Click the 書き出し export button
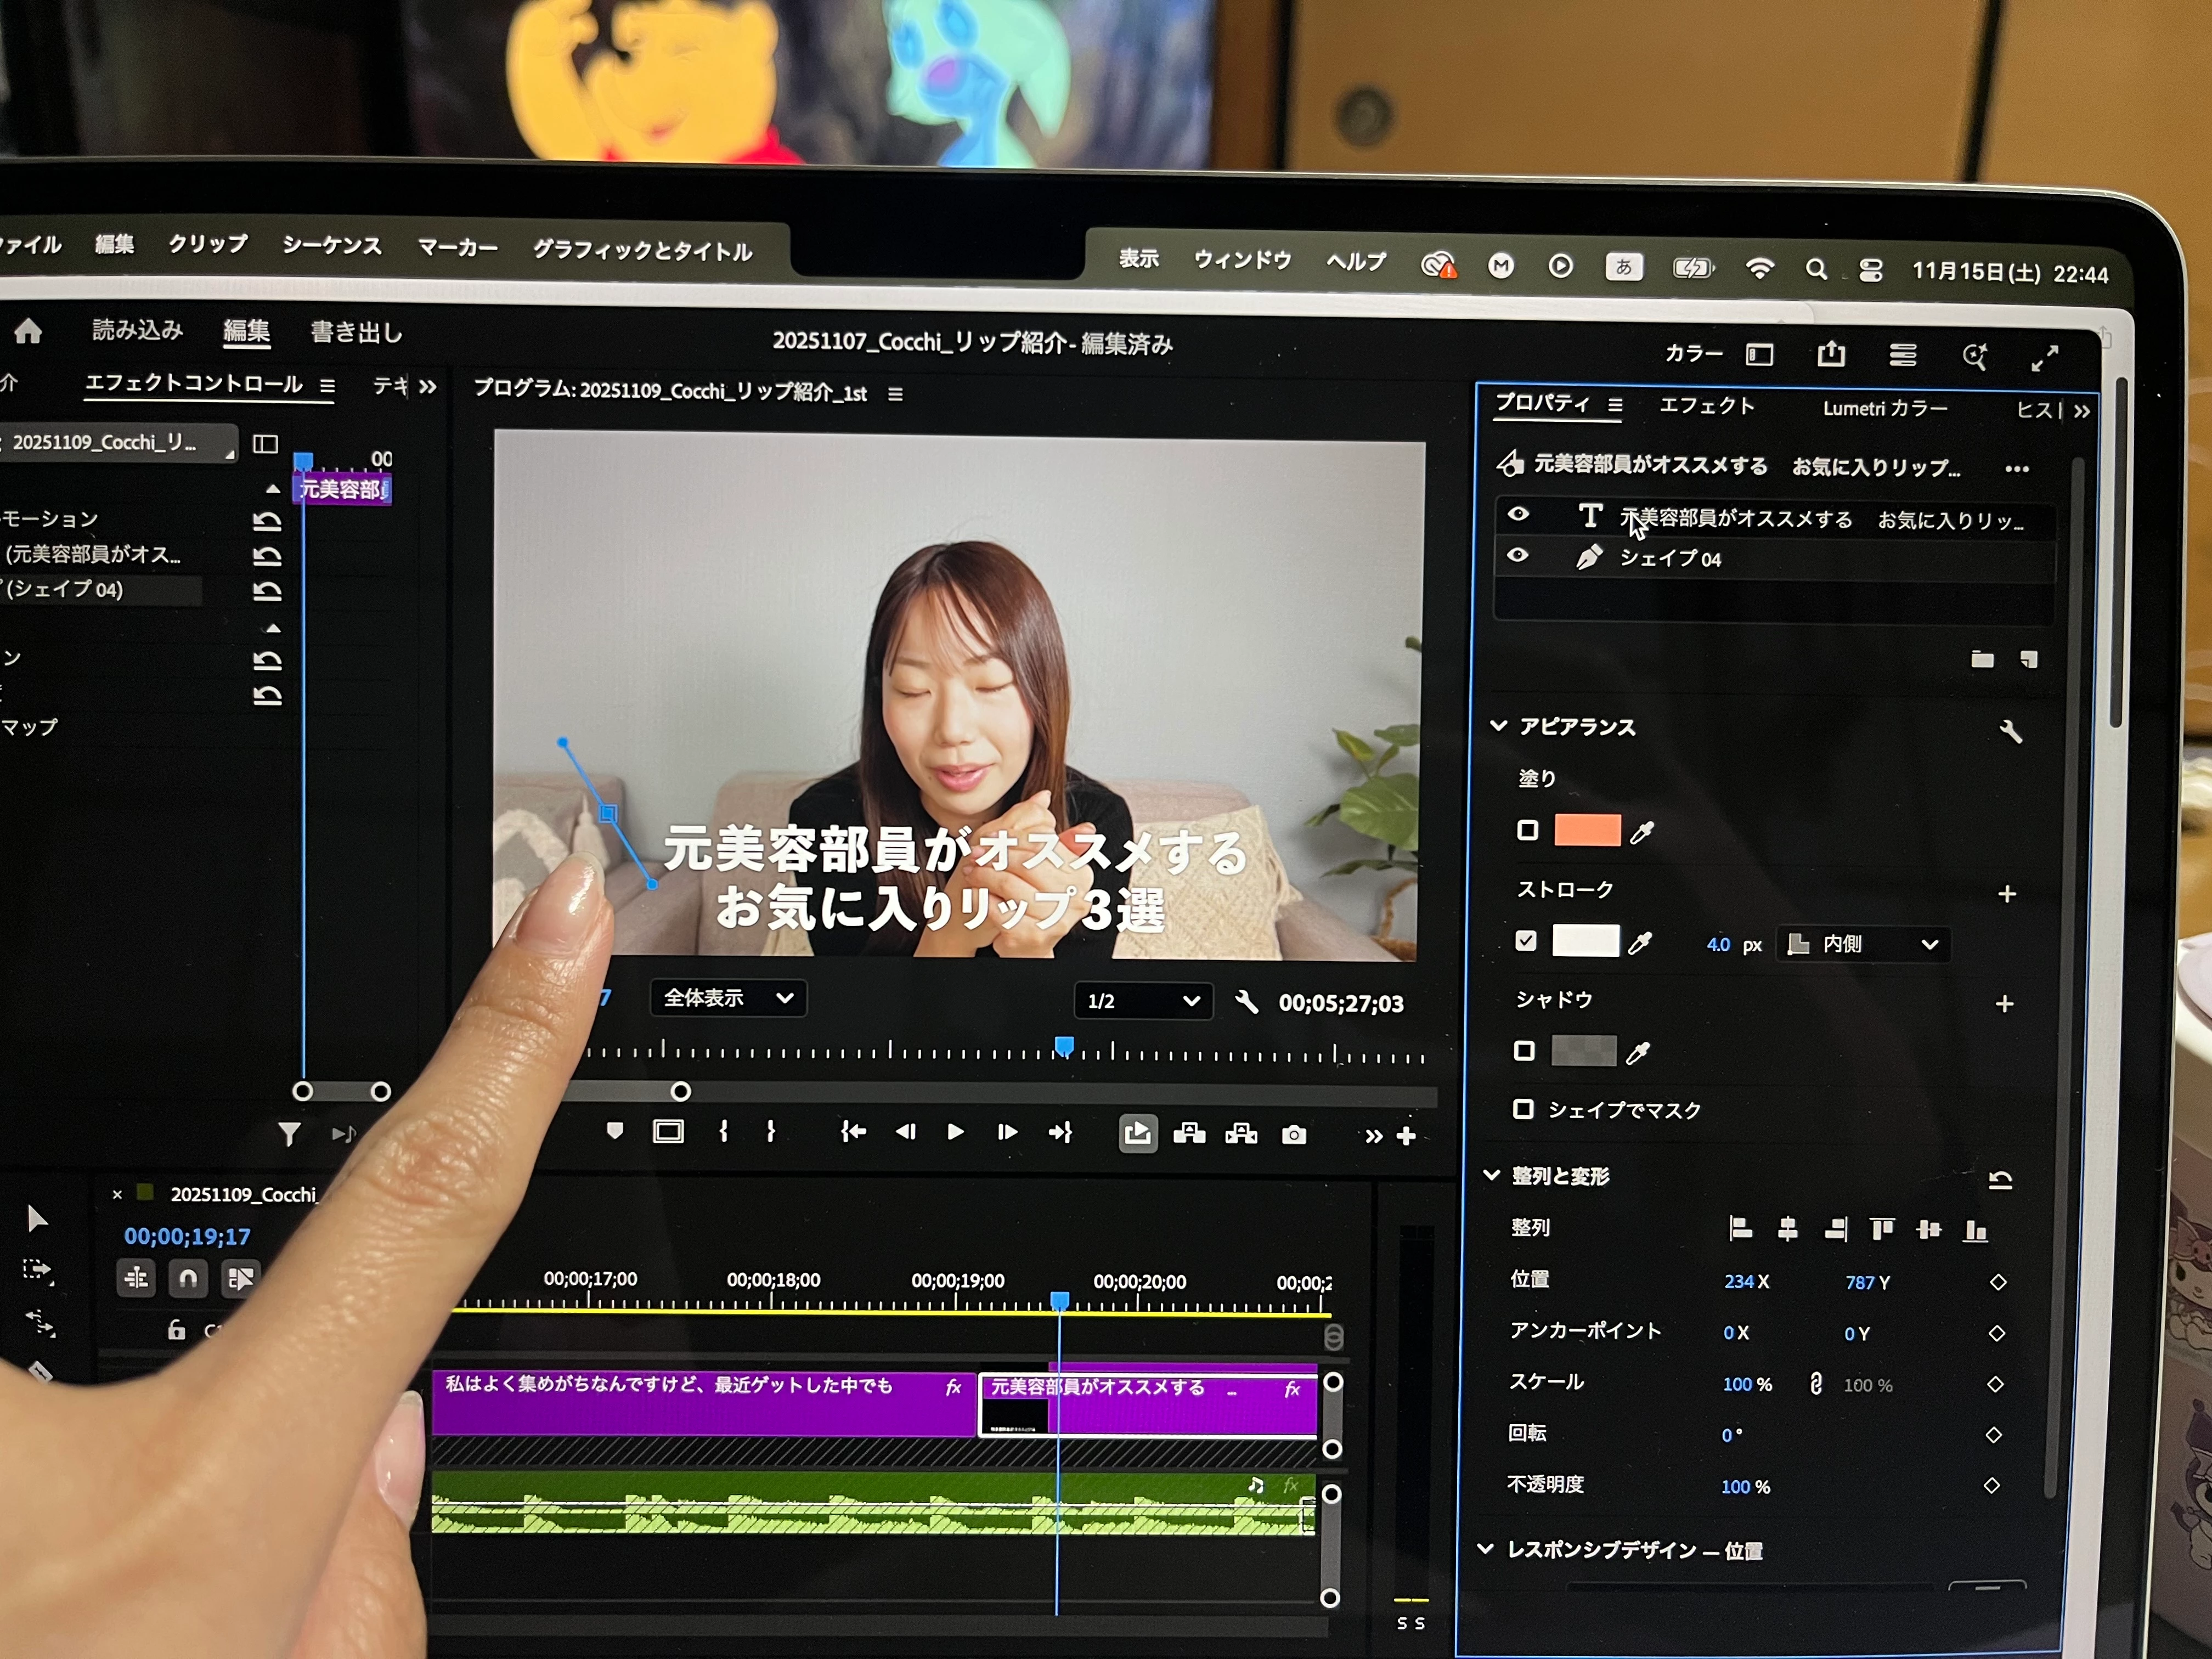This screenshot has width=2212, height=1659. click(356, 332)
